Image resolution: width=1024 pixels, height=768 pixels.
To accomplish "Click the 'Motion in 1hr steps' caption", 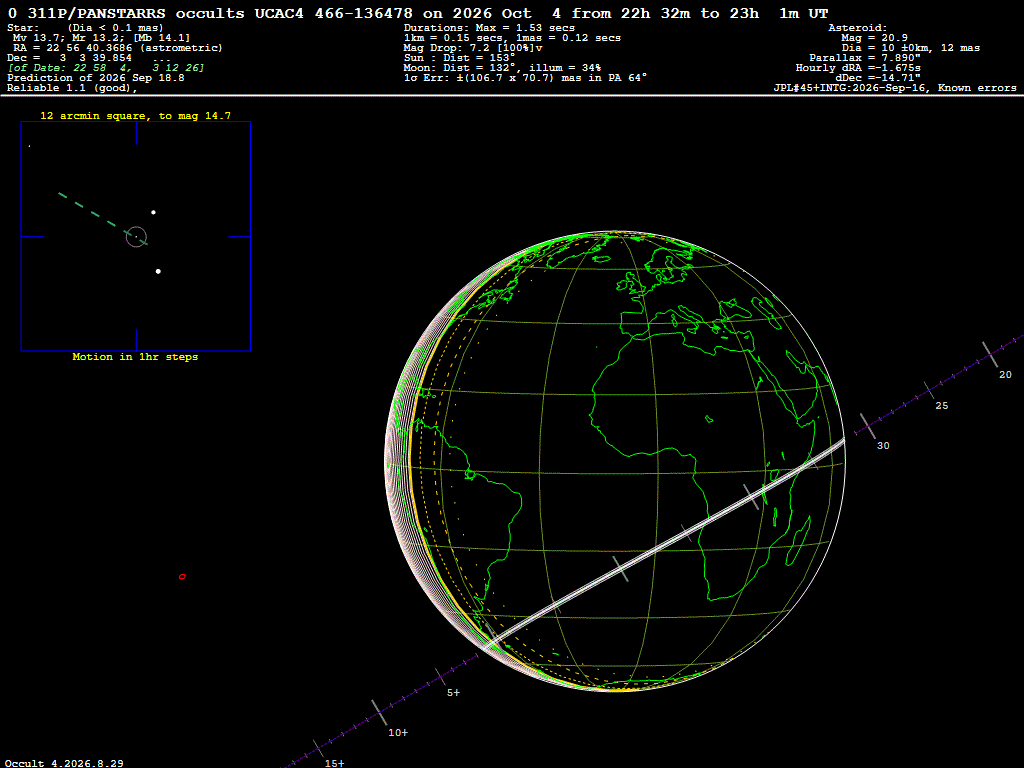I will pyautogui.click(x=135, y=357).
